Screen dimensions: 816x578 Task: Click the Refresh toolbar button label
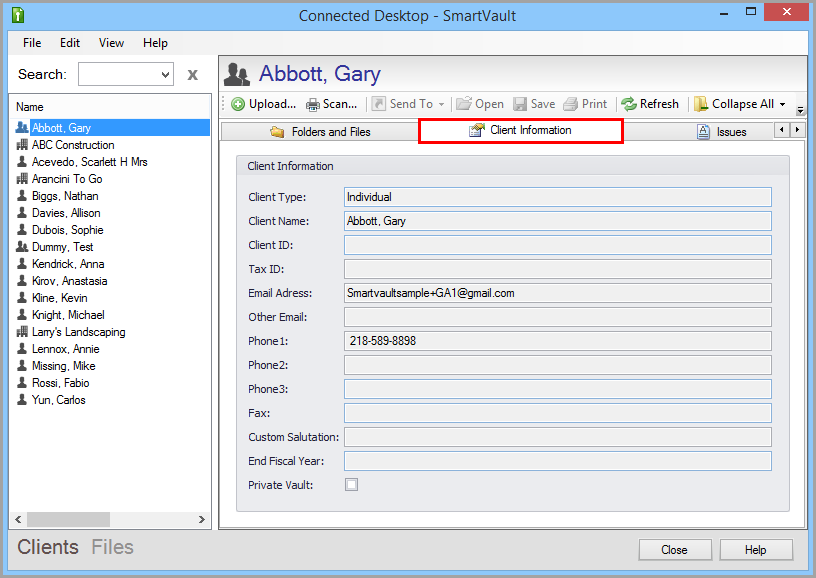tap(659, 104)
